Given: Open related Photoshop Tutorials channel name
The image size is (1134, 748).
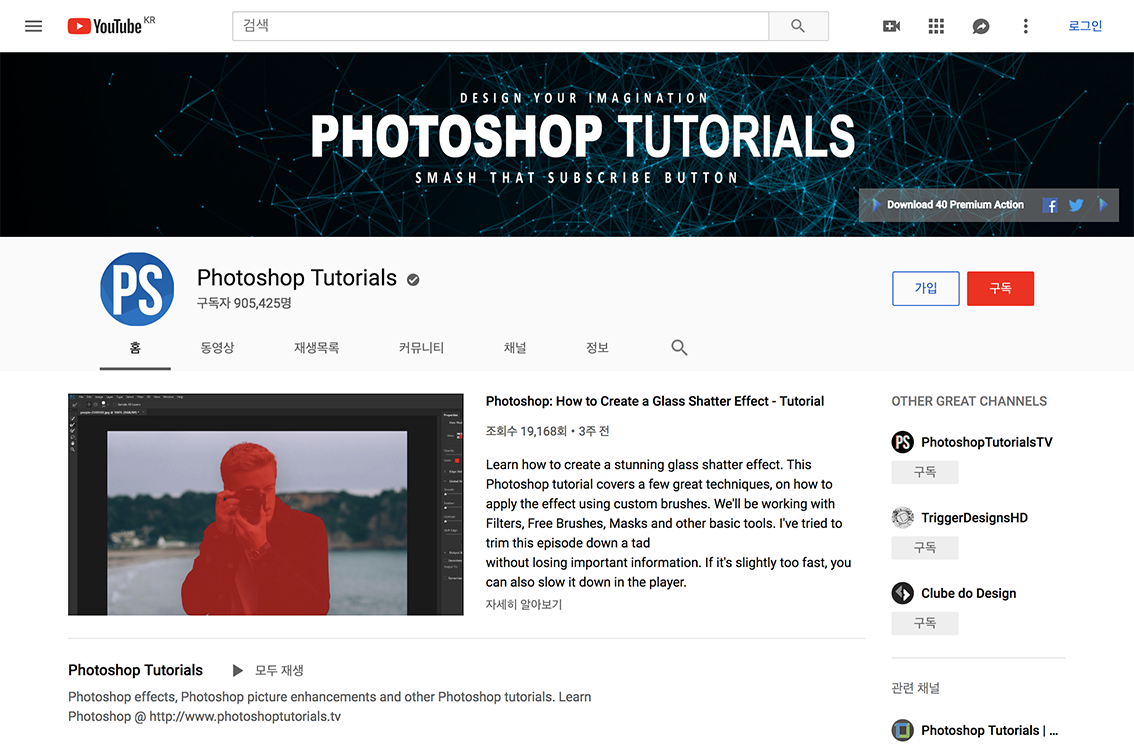Looking at the screenshot, I should 989,731.
